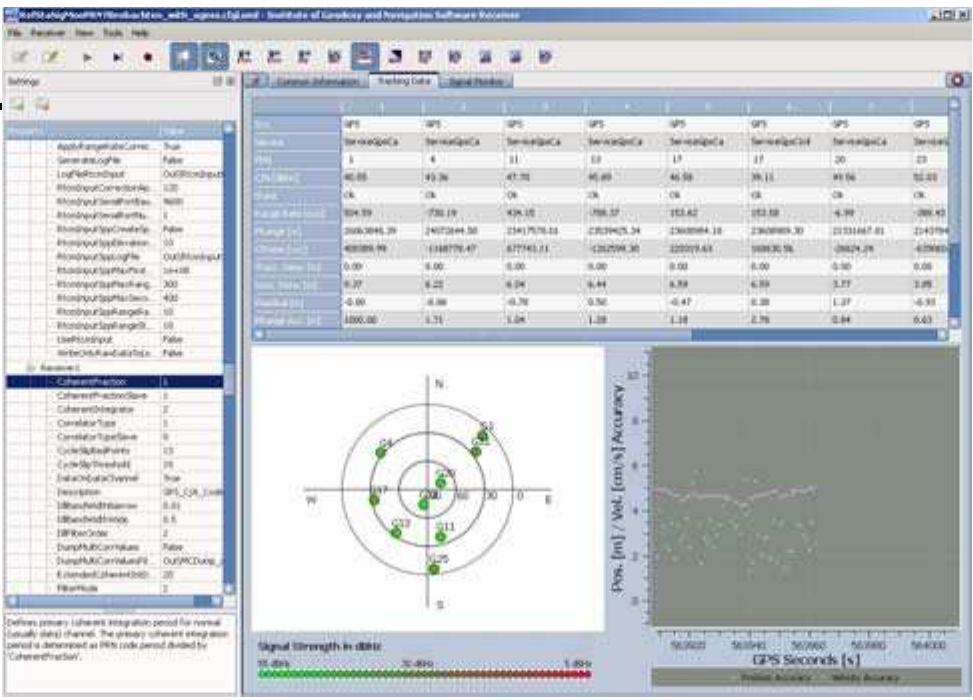Image resolution: width=973 pixels, height=700 pixels.
Task: Click the small icon tab left of Common Information
Action: point(256,81)
